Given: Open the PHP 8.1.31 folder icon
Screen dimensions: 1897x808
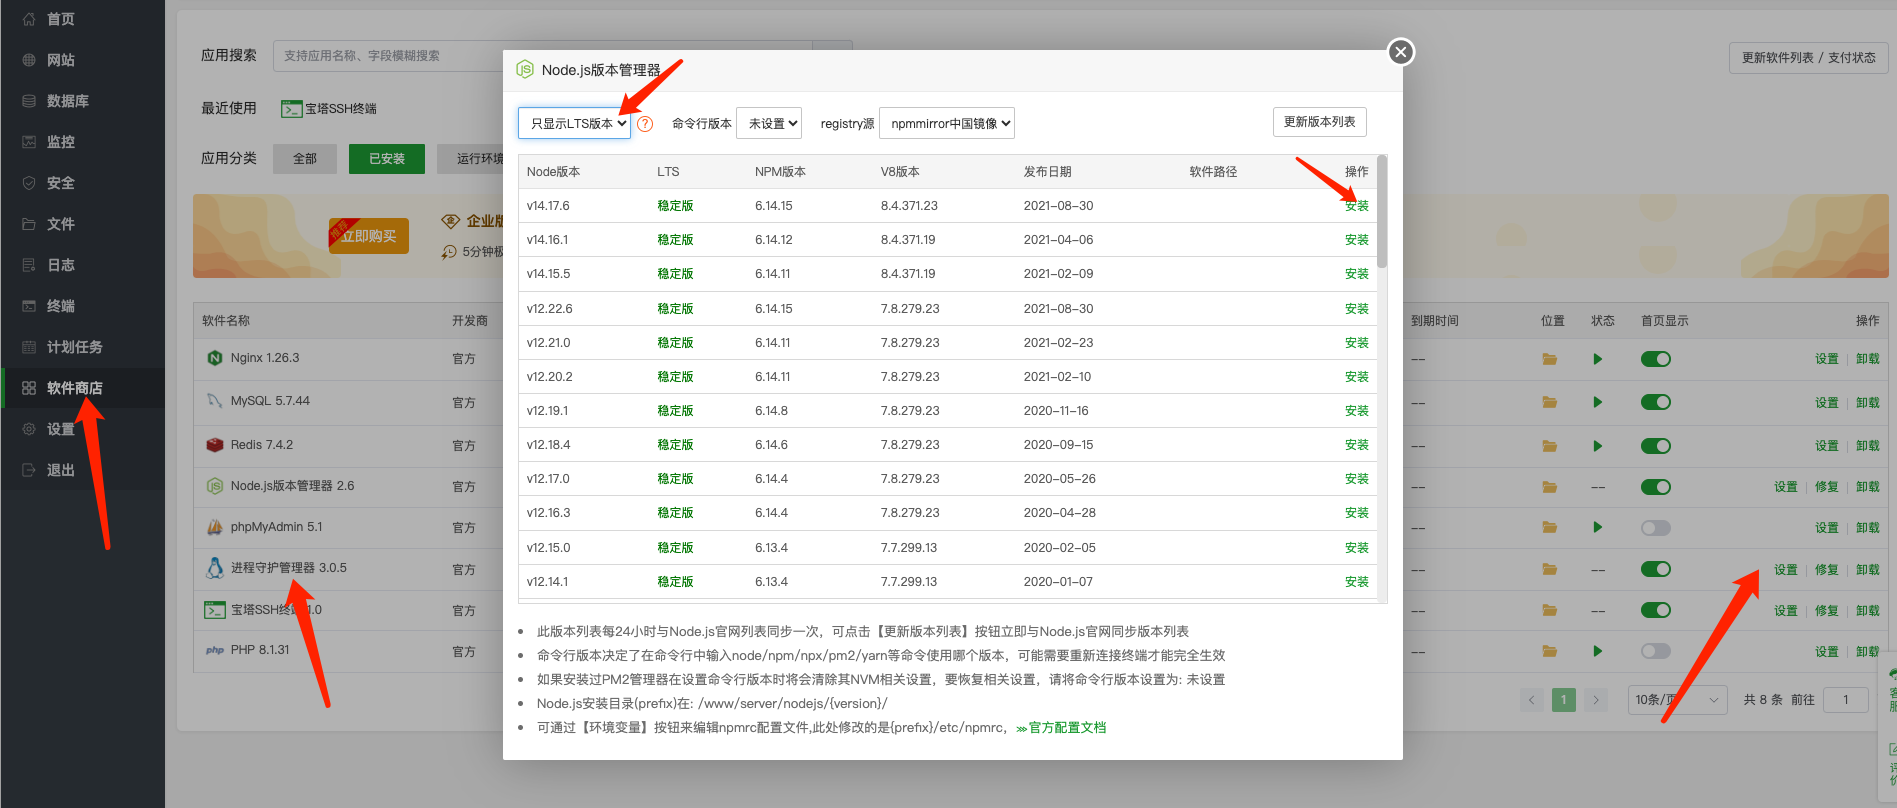Looking at the screenshot, I should 1549,651.
